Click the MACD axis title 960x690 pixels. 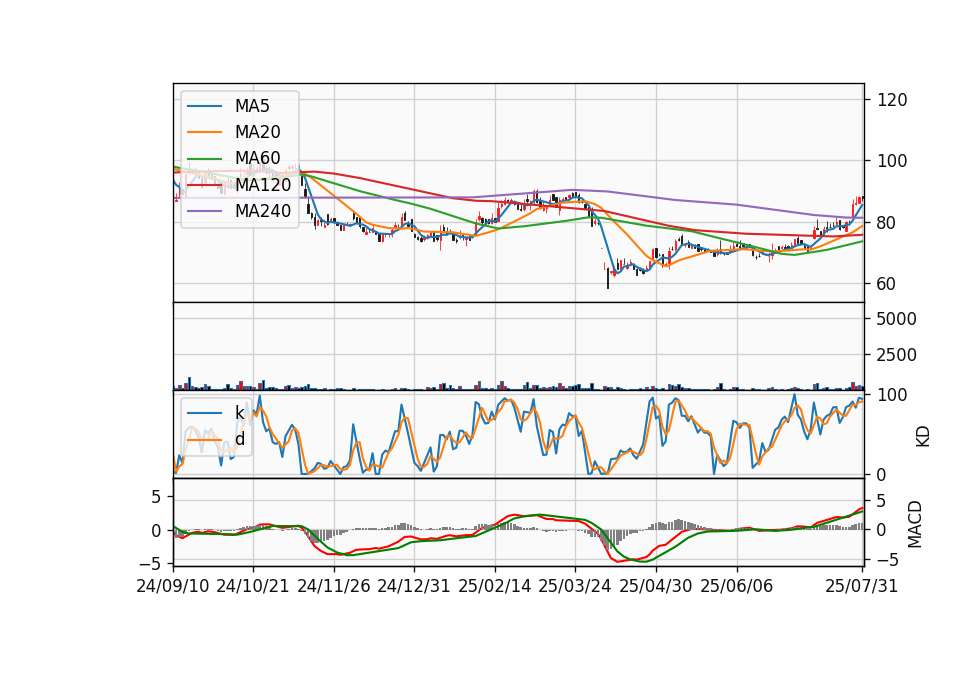pyautogui.click(x=915, y=524)
